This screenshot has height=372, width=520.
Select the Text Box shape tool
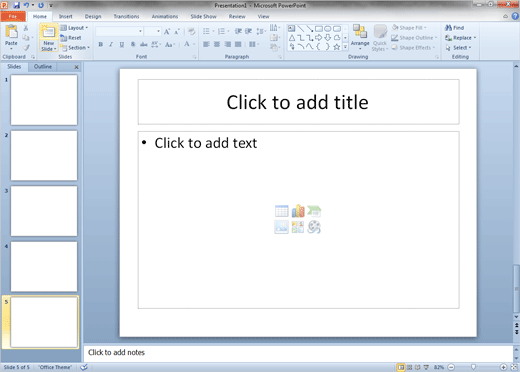(292, 29)
